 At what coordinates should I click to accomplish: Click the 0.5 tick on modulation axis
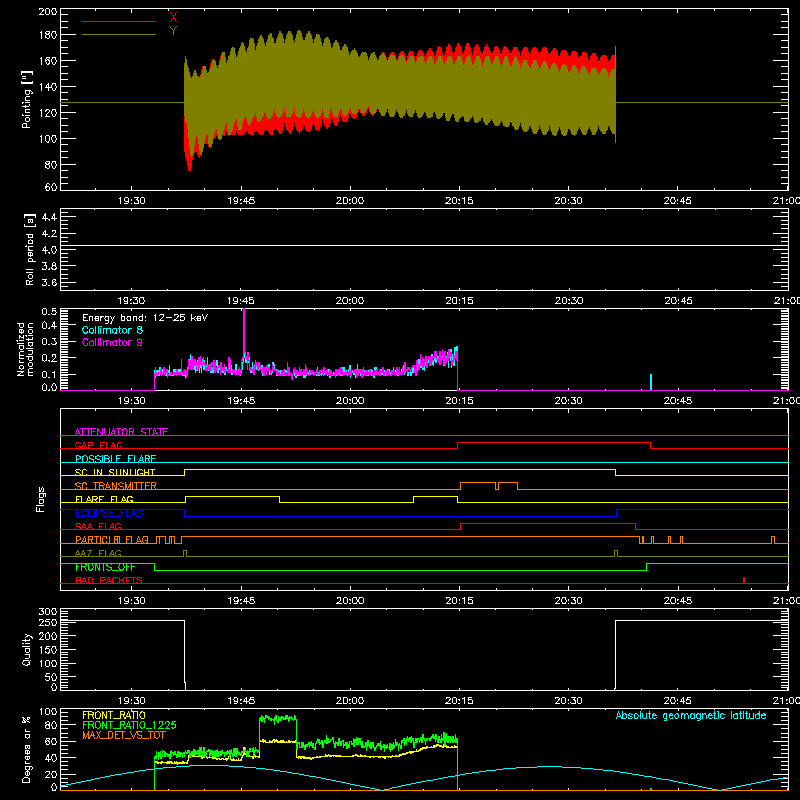[49, 311]
